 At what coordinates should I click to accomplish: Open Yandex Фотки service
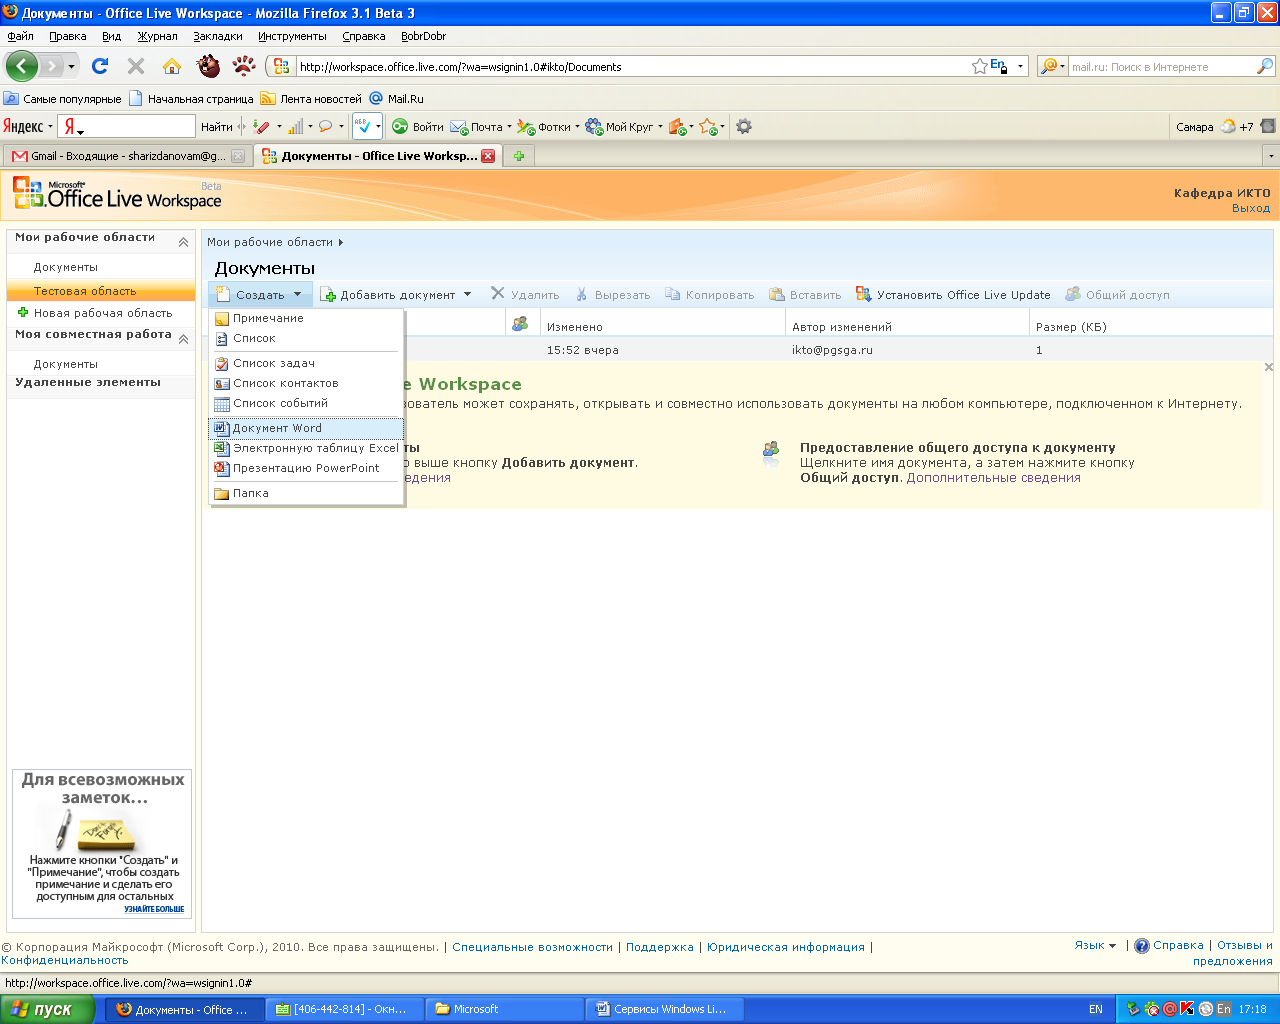coord(547,127)
